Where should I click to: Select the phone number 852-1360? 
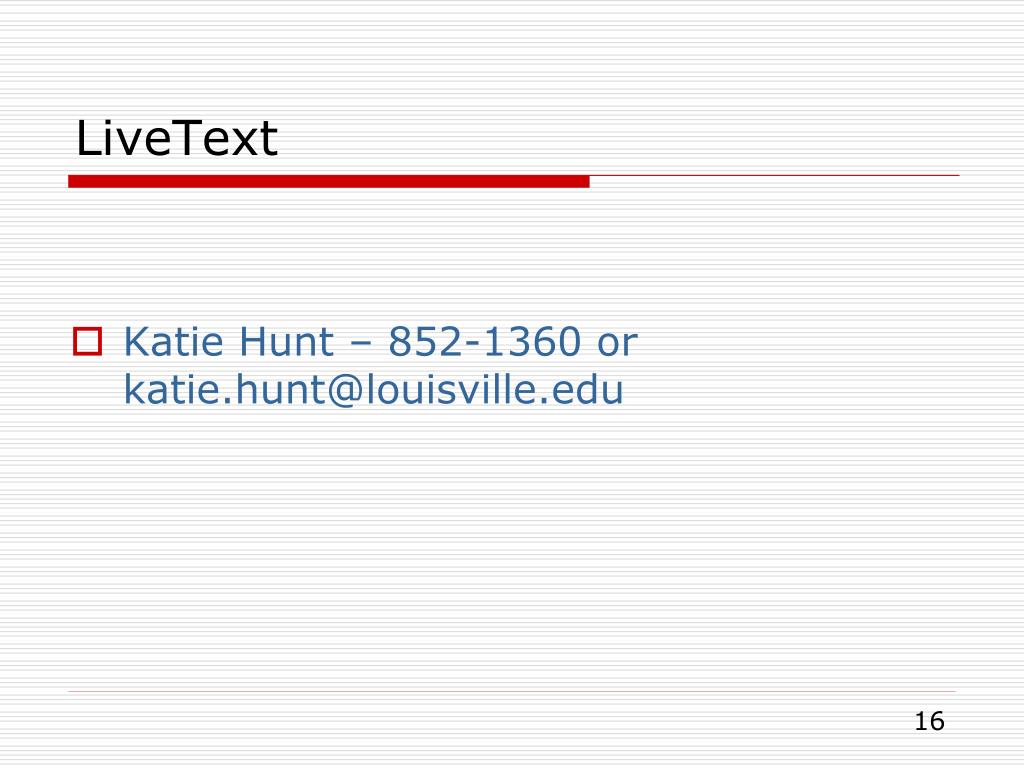485,341
